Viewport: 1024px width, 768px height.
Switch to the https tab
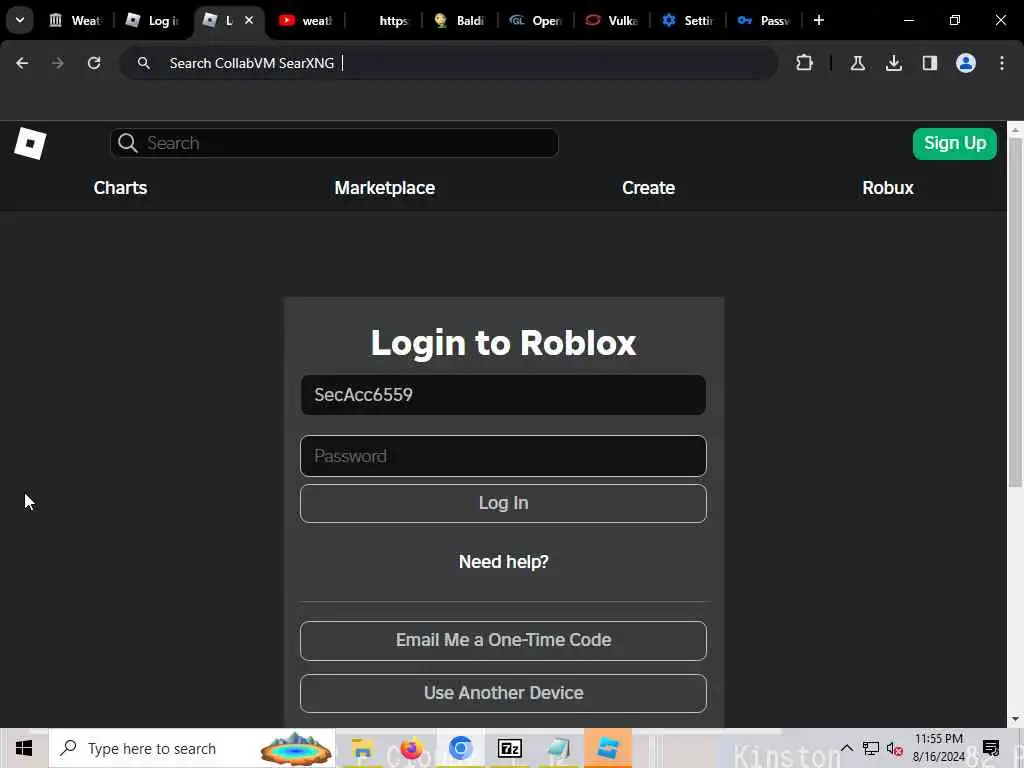pyautogui.click(x=383, y=20)
